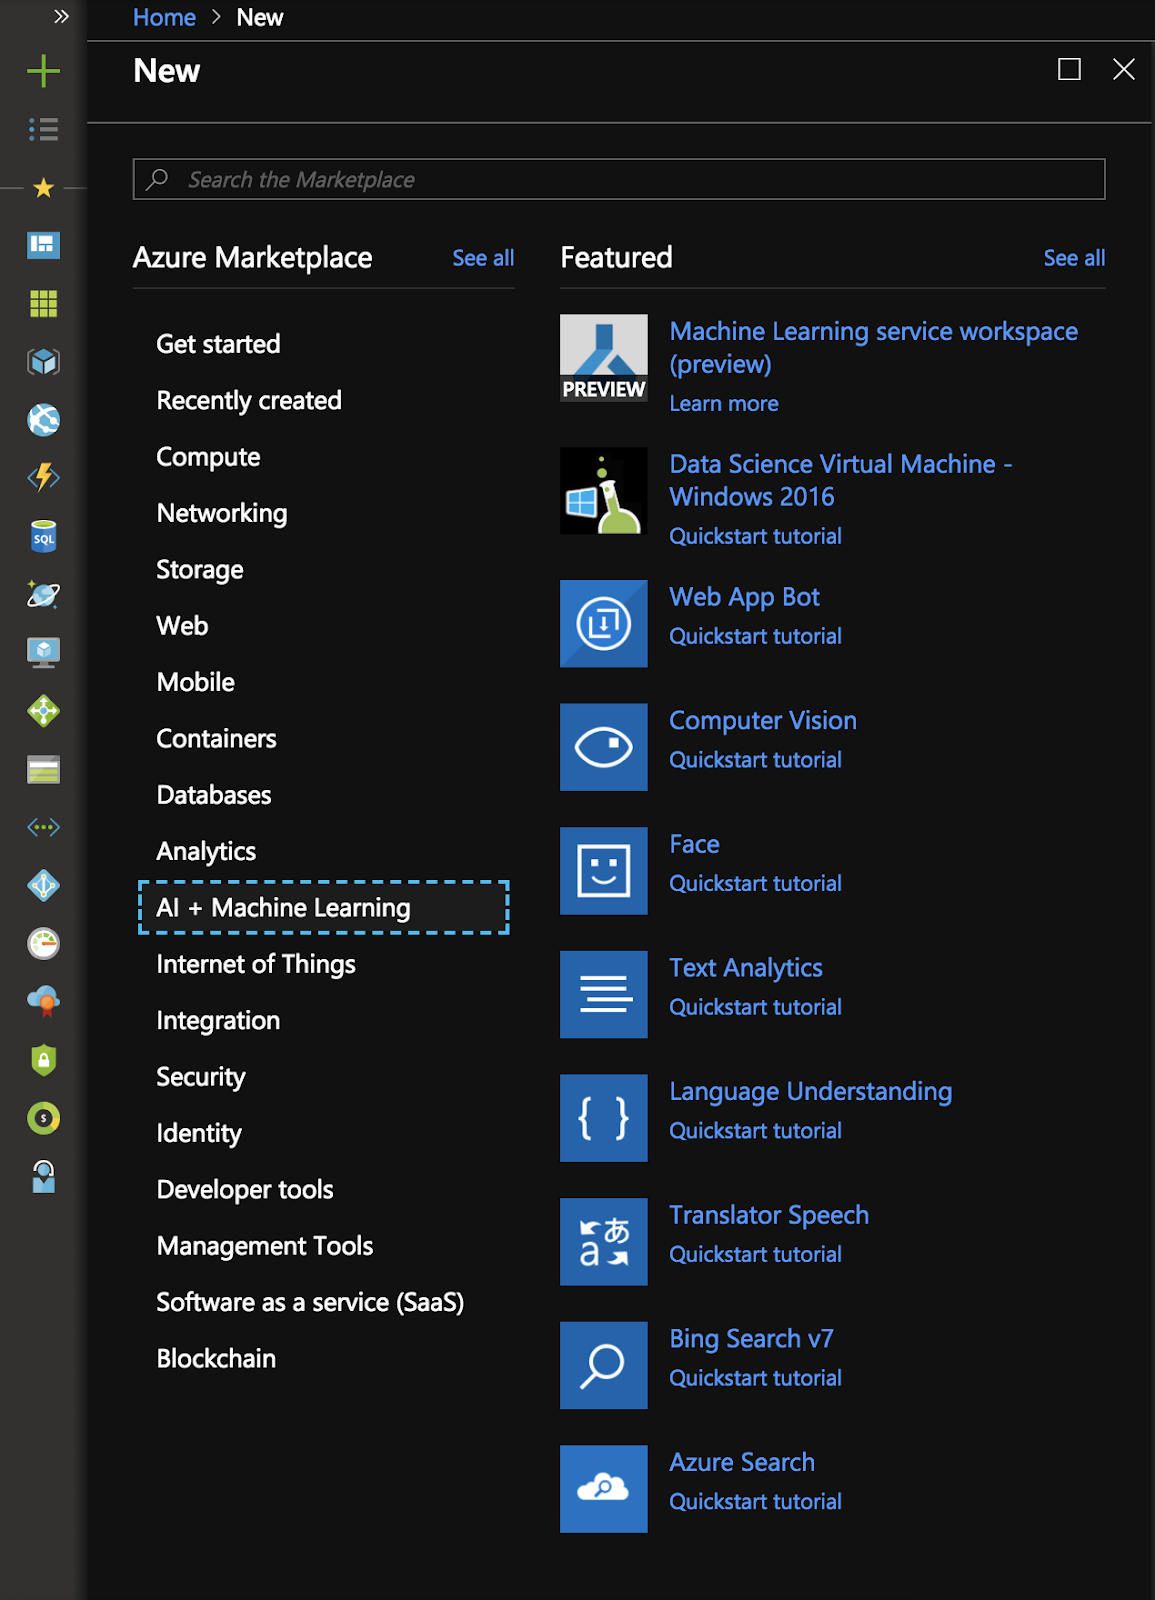Open the Virtual machines monitor icon

(x=43, y=653)
